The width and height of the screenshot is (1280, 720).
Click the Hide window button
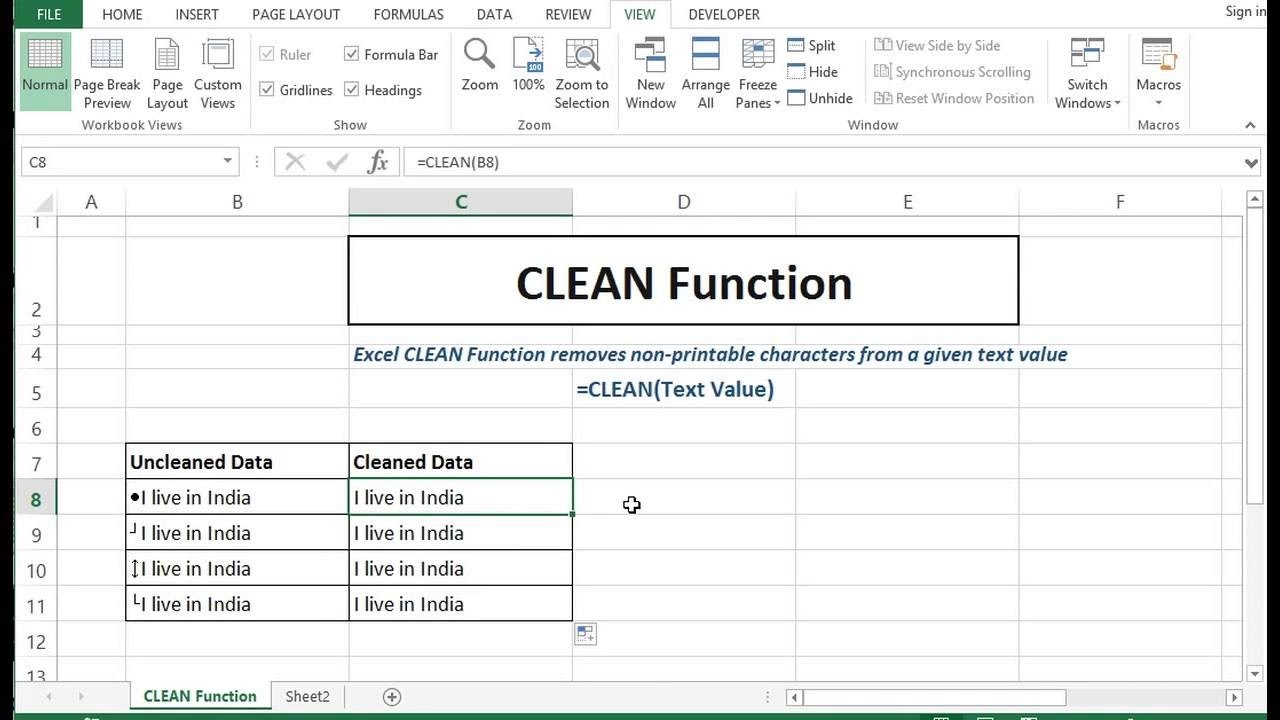(x=812, y=71)
